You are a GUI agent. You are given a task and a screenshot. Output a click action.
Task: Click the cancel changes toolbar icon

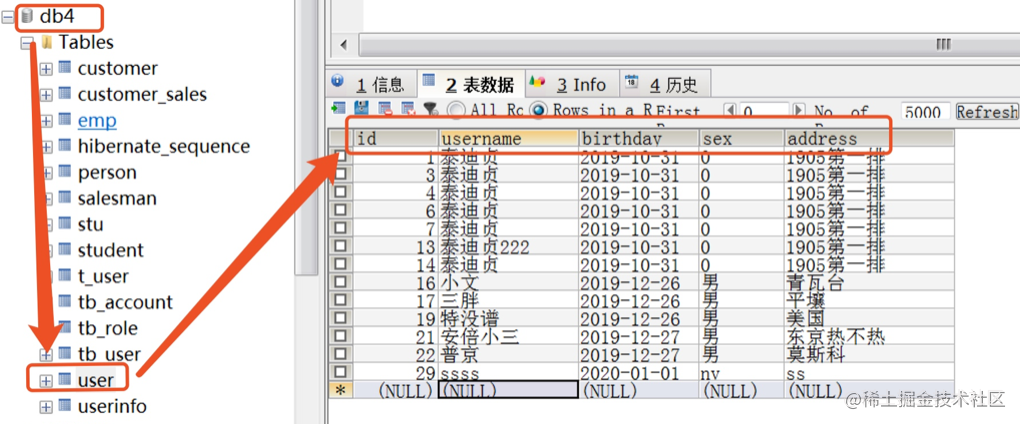pyautogui.click(x=408, y=109)
